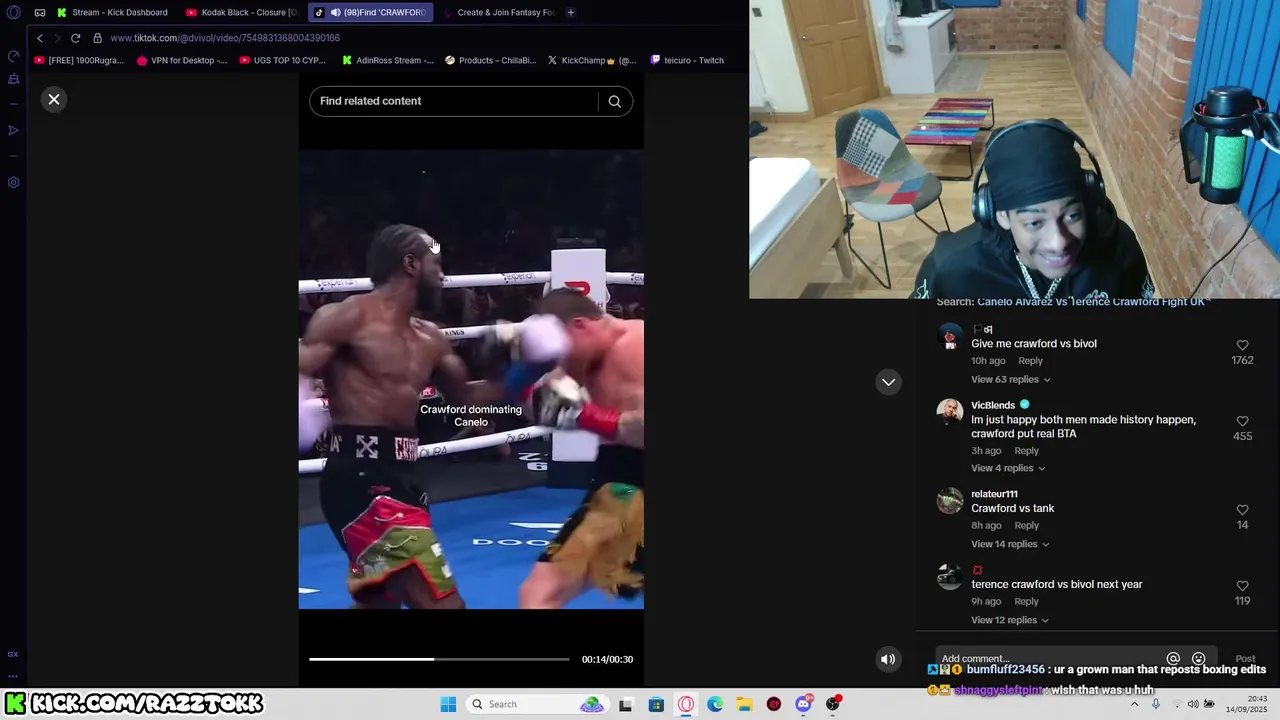Open the Opera GX menu logo
The width and height of the screenshot is (1280, 720).
click(x=13, y=12)
